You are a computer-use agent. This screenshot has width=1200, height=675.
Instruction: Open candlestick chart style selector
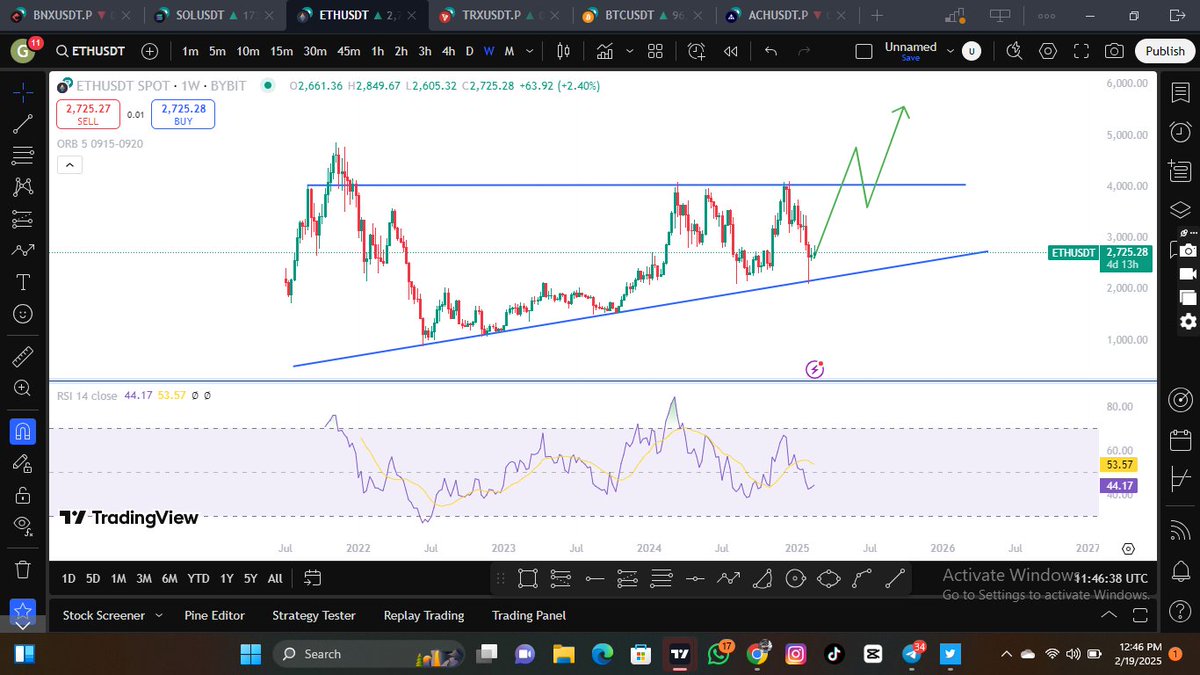[x=563, y=52]
